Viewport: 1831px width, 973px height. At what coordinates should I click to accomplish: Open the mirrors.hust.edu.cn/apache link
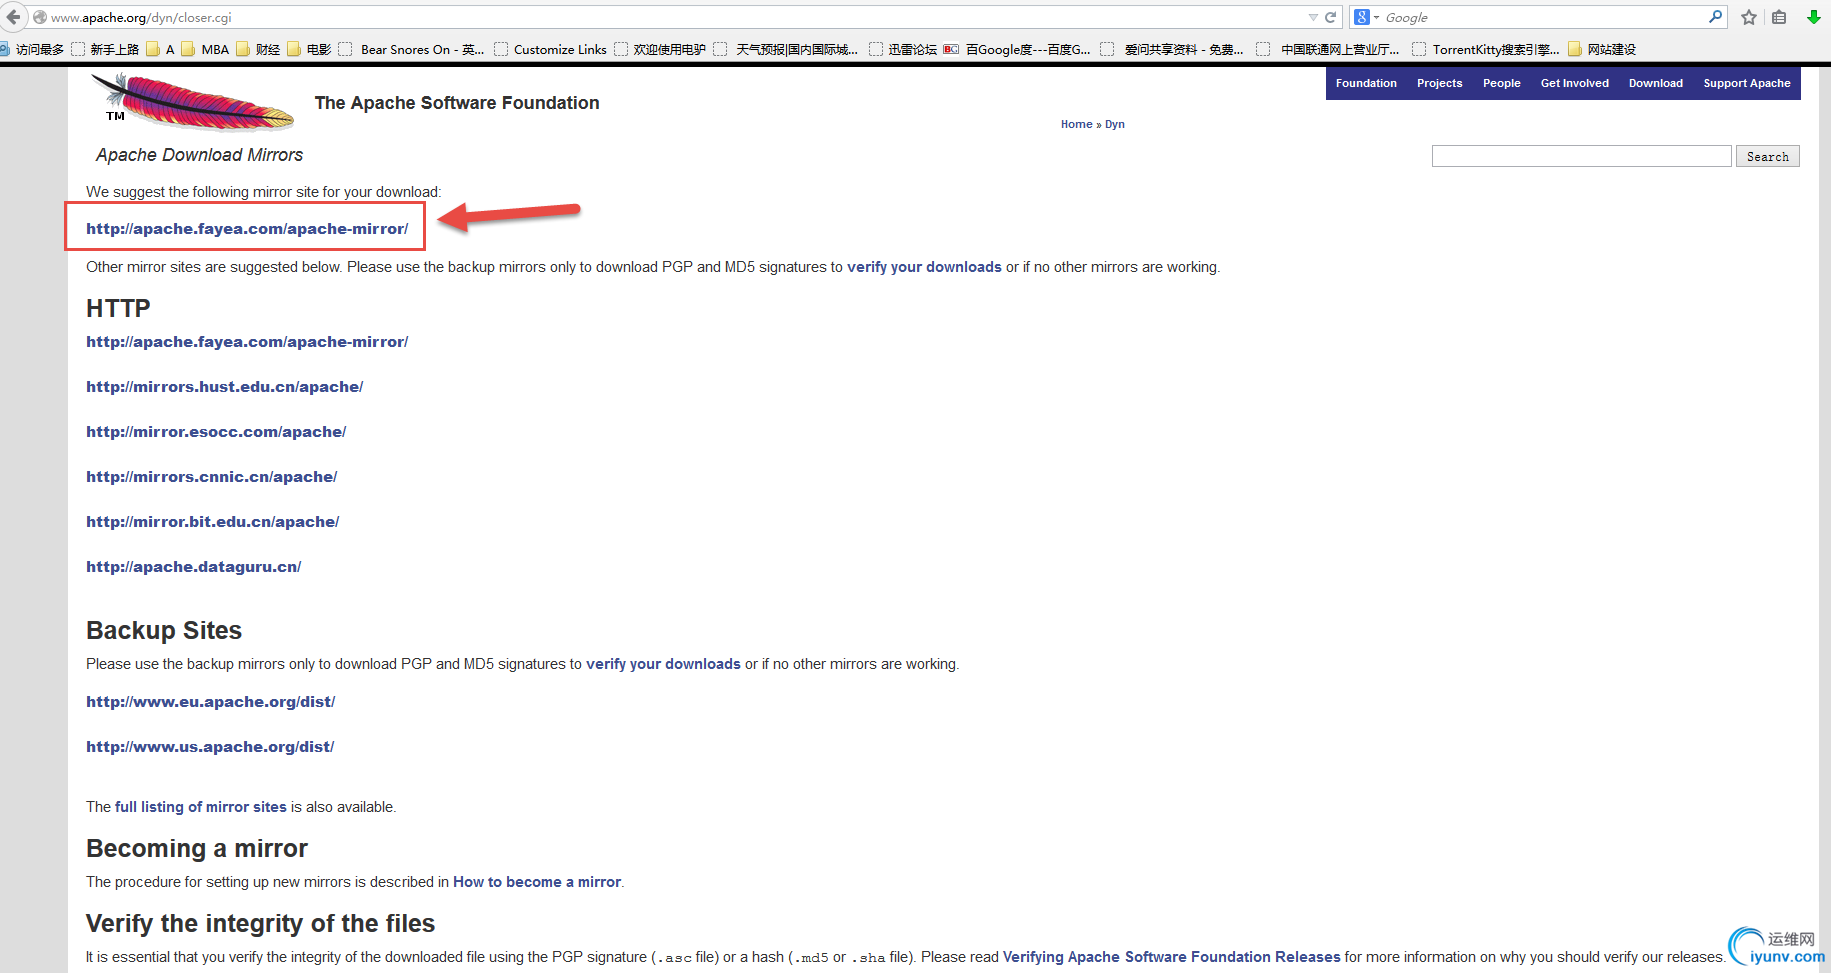coord(225,386)
